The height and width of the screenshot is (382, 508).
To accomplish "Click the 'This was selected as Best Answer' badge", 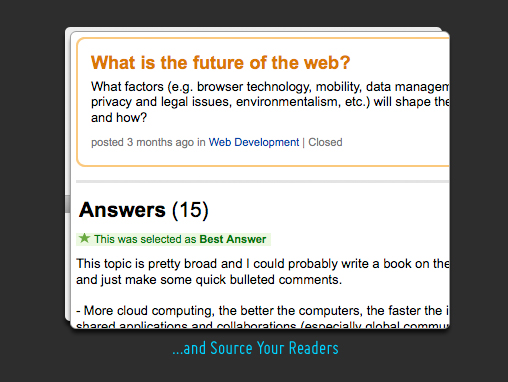I will (173, 239).
